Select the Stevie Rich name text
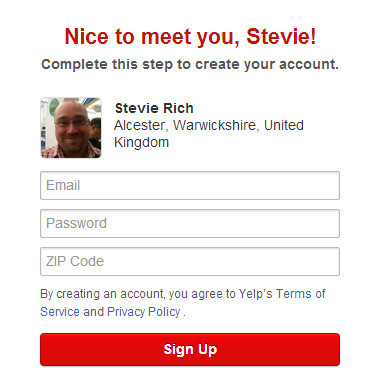 [x=154, y=108]
